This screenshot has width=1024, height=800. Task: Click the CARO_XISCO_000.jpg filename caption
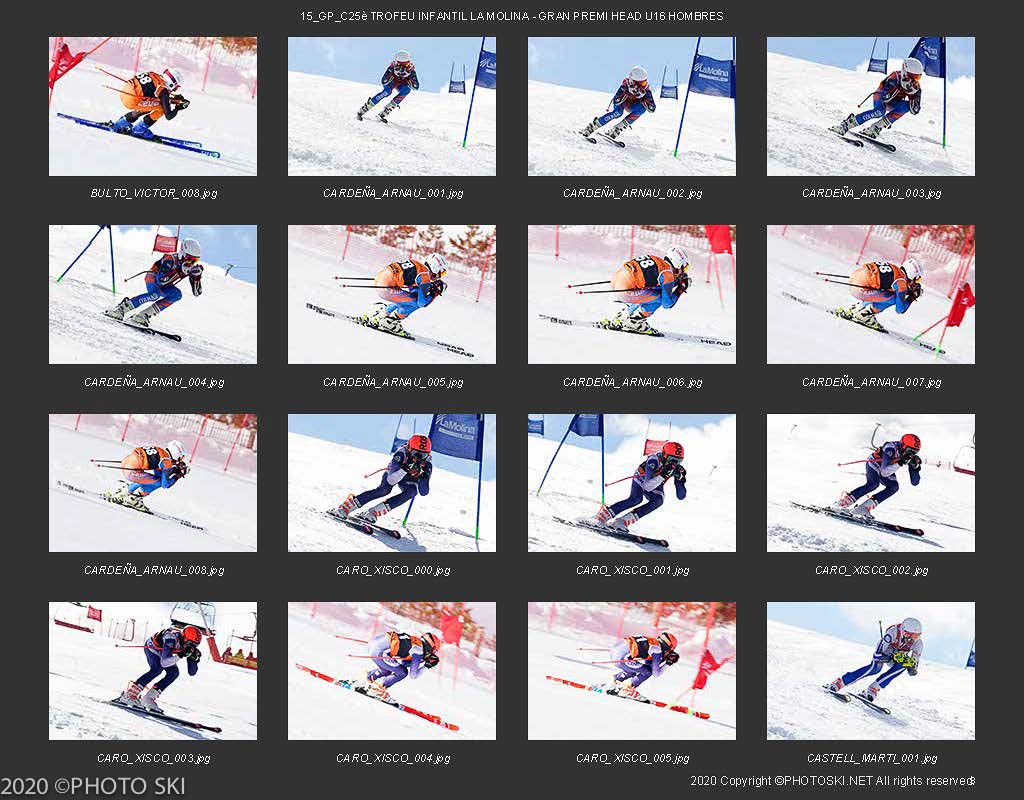(392, 570)
